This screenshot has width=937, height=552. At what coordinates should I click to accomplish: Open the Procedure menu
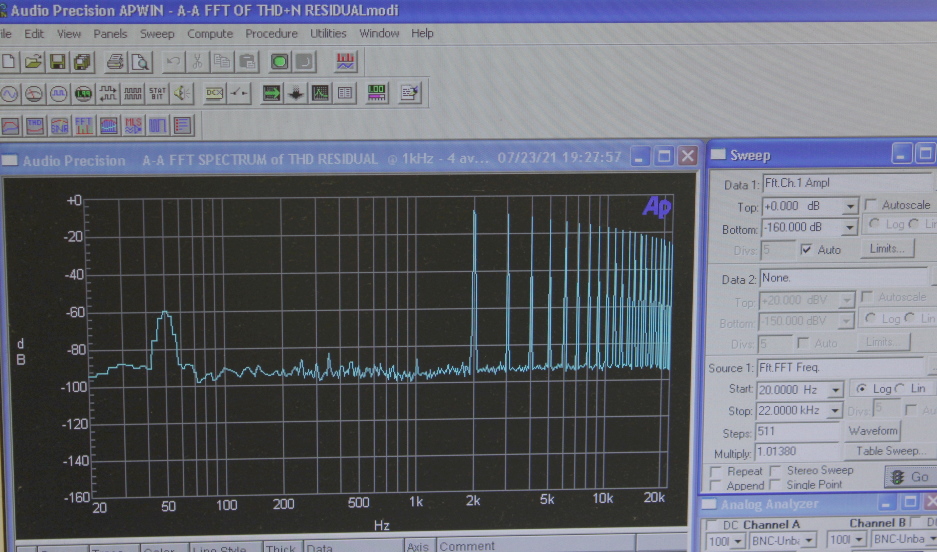tap(271, 33)
